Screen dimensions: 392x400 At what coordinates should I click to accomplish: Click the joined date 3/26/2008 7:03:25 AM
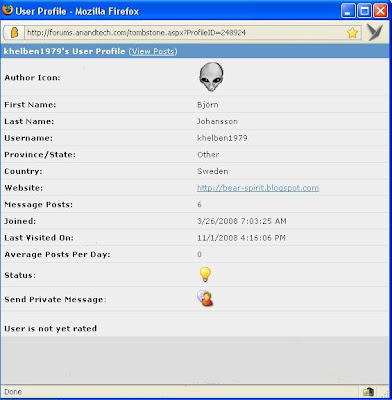[242, 221]
